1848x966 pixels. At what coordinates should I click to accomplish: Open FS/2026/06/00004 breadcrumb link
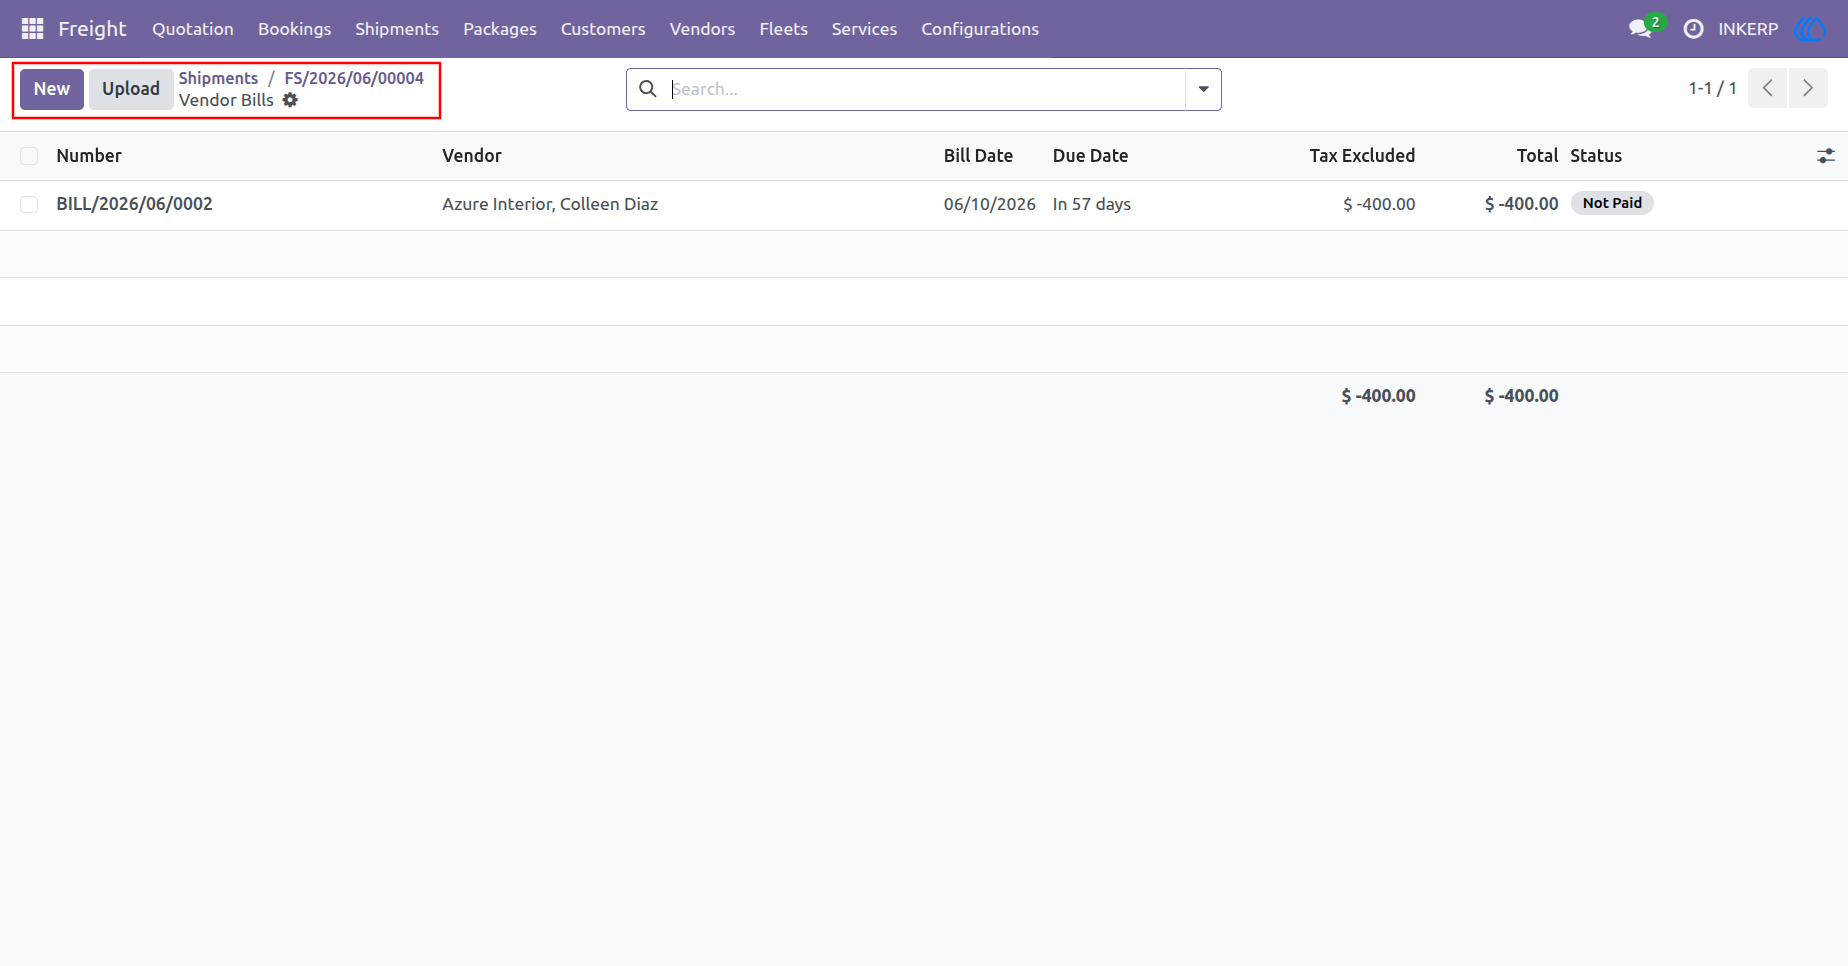354,78
